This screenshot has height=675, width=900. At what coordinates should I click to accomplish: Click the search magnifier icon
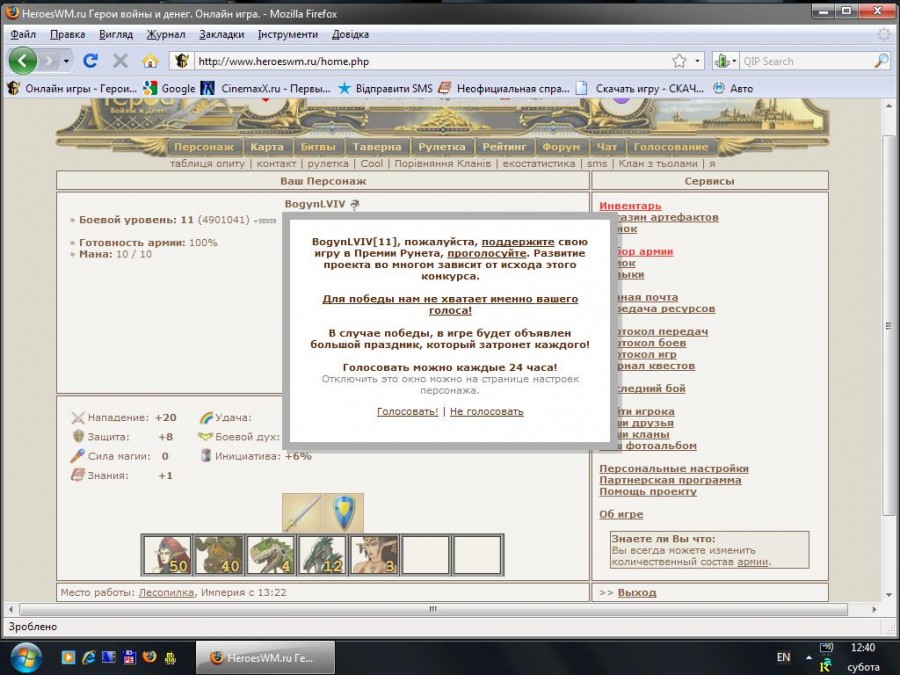coord(881,61)
